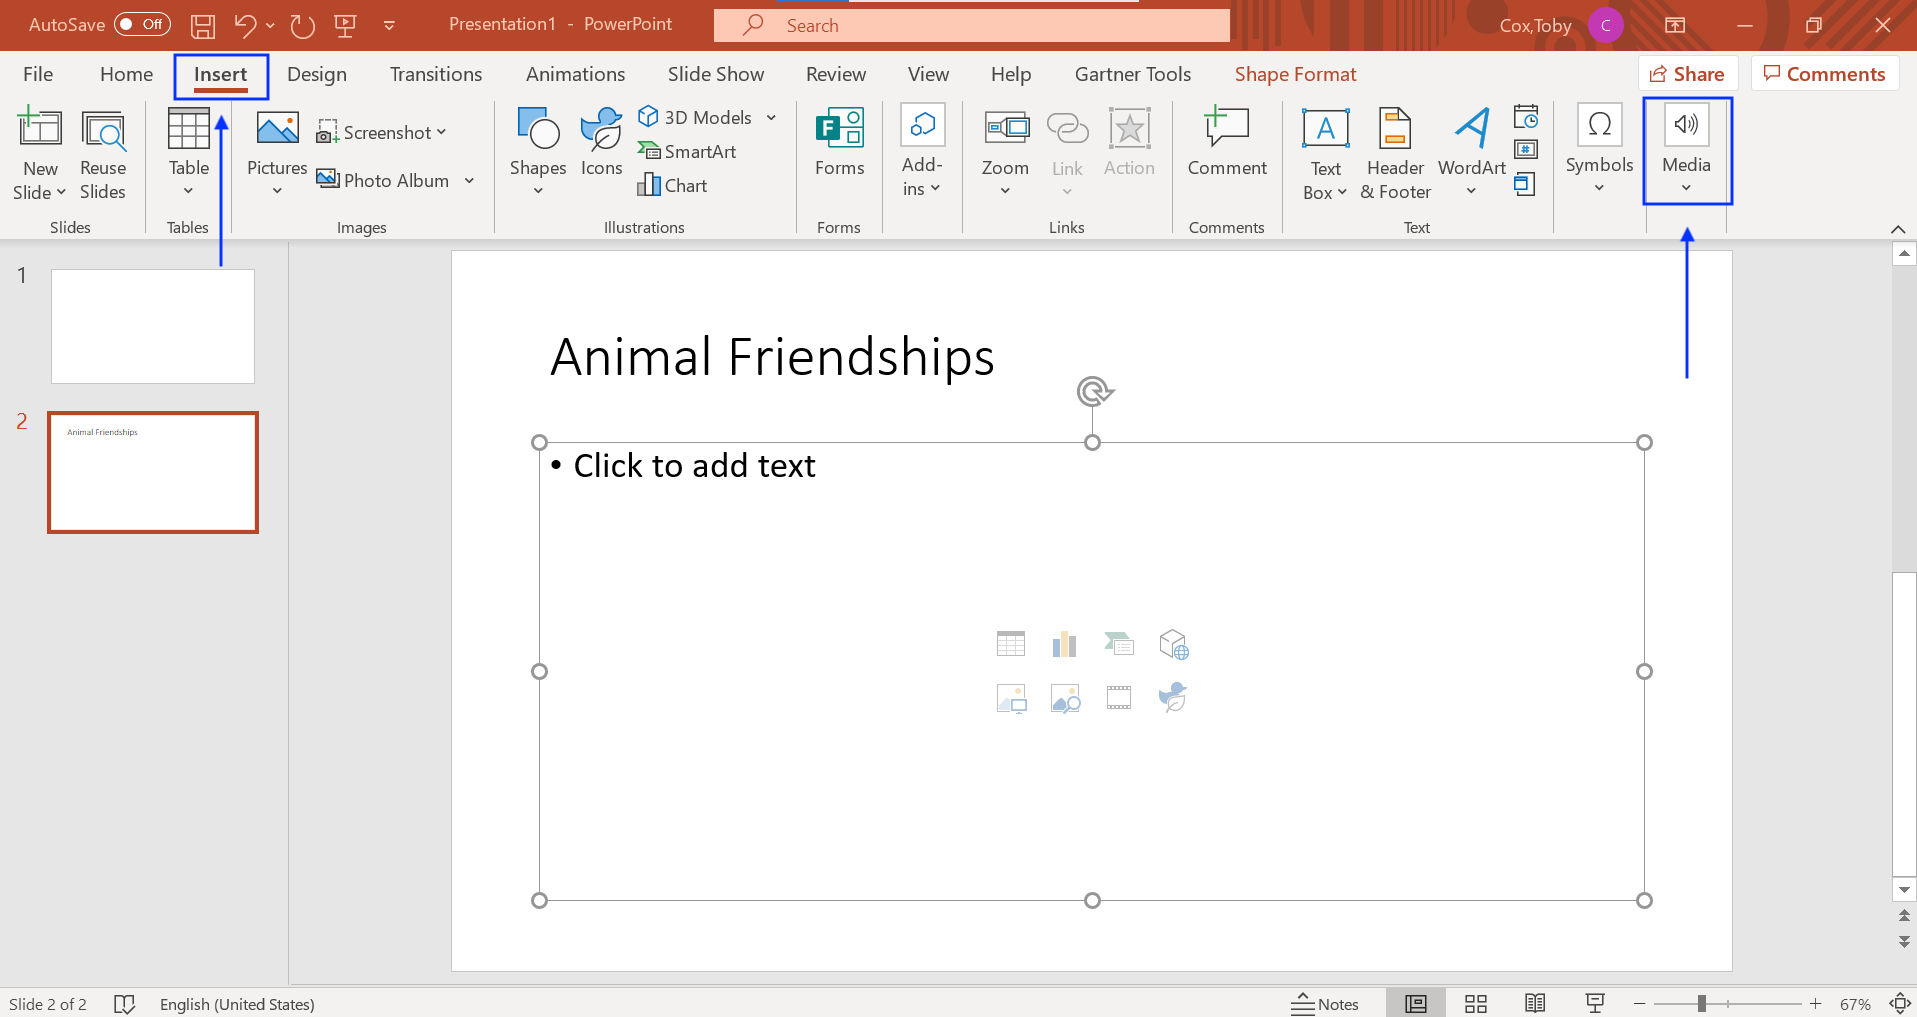Viewport: 1917px width, 1017px height.
Task: Open Customize Quick Access Toolbar dropdown
Action: click(x=389, y=25)
